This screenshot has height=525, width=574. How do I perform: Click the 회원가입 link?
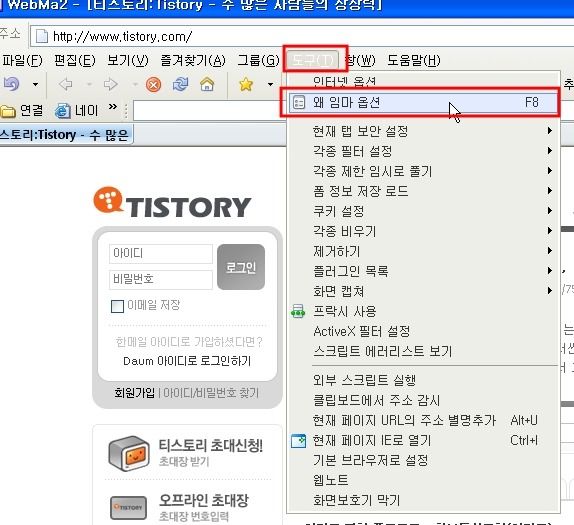[x=134, y=393]
